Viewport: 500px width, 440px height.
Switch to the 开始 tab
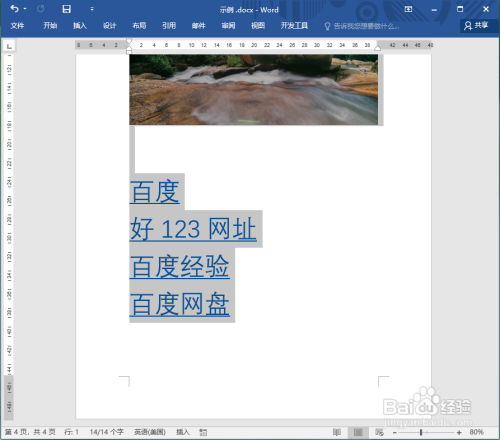50,26
